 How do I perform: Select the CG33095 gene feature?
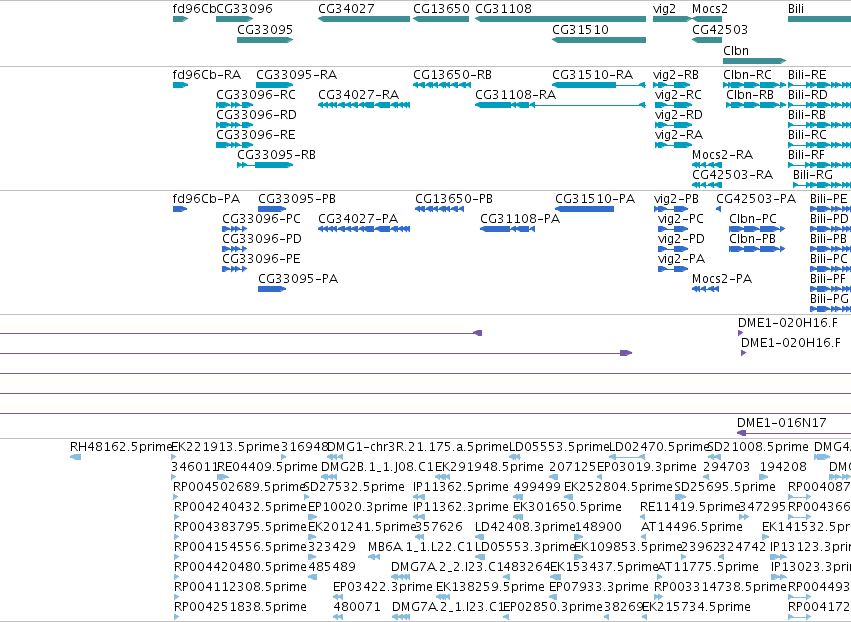[x=265, y=40]
